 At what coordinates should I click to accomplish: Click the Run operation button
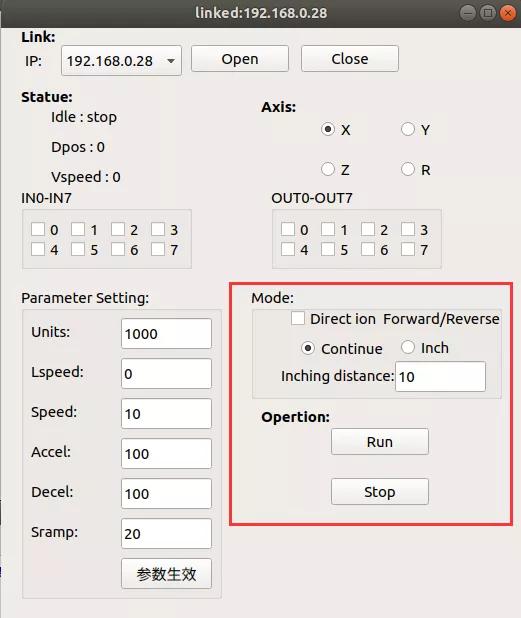380,442
